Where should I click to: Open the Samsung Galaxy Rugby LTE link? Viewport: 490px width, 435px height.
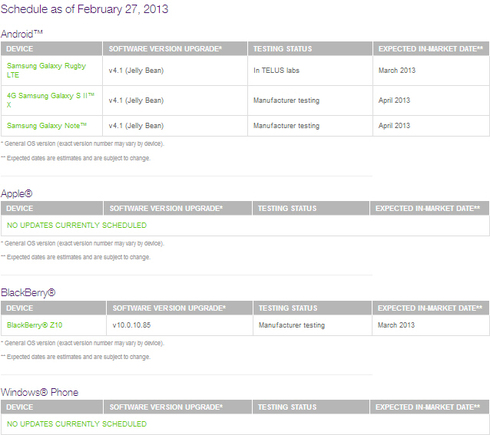click(46, 70)
